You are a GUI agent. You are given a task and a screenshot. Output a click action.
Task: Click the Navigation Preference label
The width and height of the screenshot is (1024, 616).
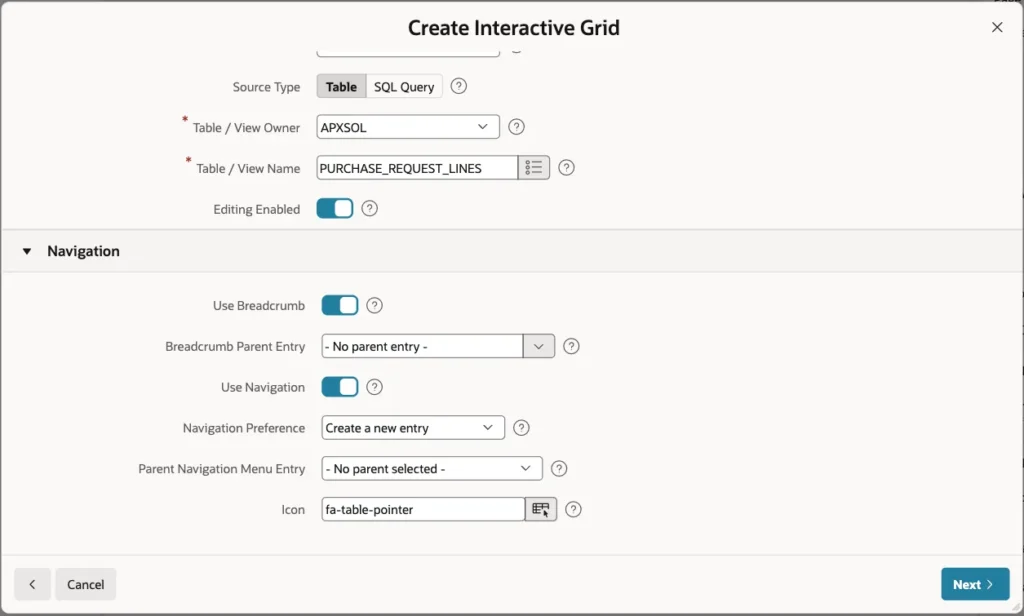[244, 428]
